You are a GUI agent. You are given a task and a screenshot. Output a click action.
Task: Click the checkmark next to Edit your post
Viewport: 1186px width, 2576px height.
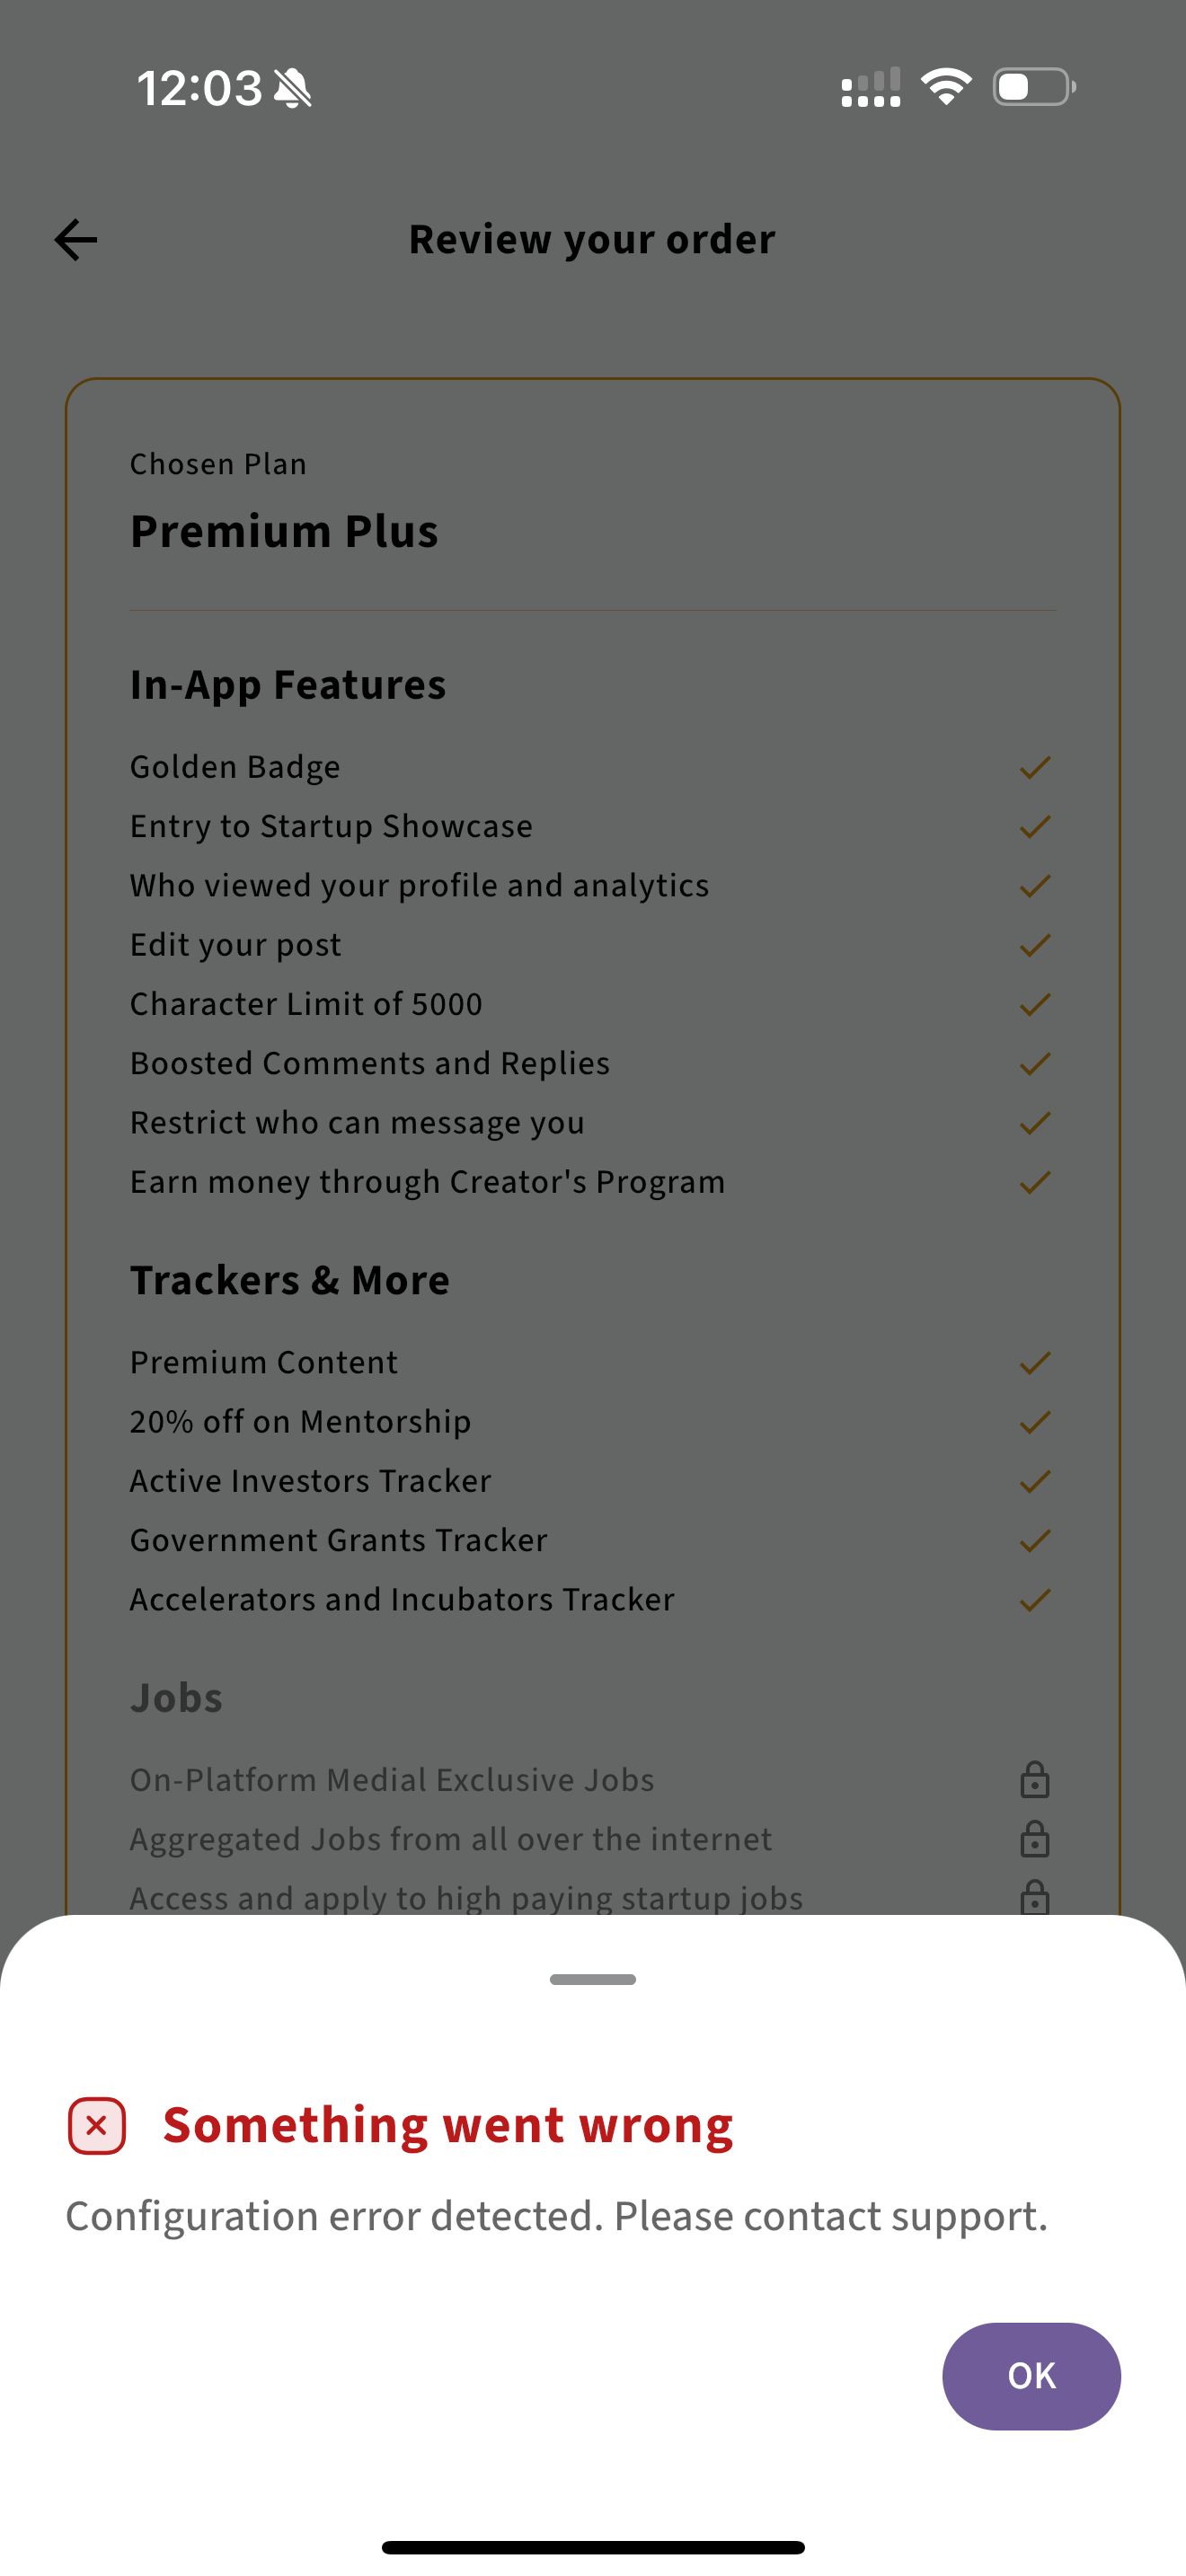[1034, 945]
